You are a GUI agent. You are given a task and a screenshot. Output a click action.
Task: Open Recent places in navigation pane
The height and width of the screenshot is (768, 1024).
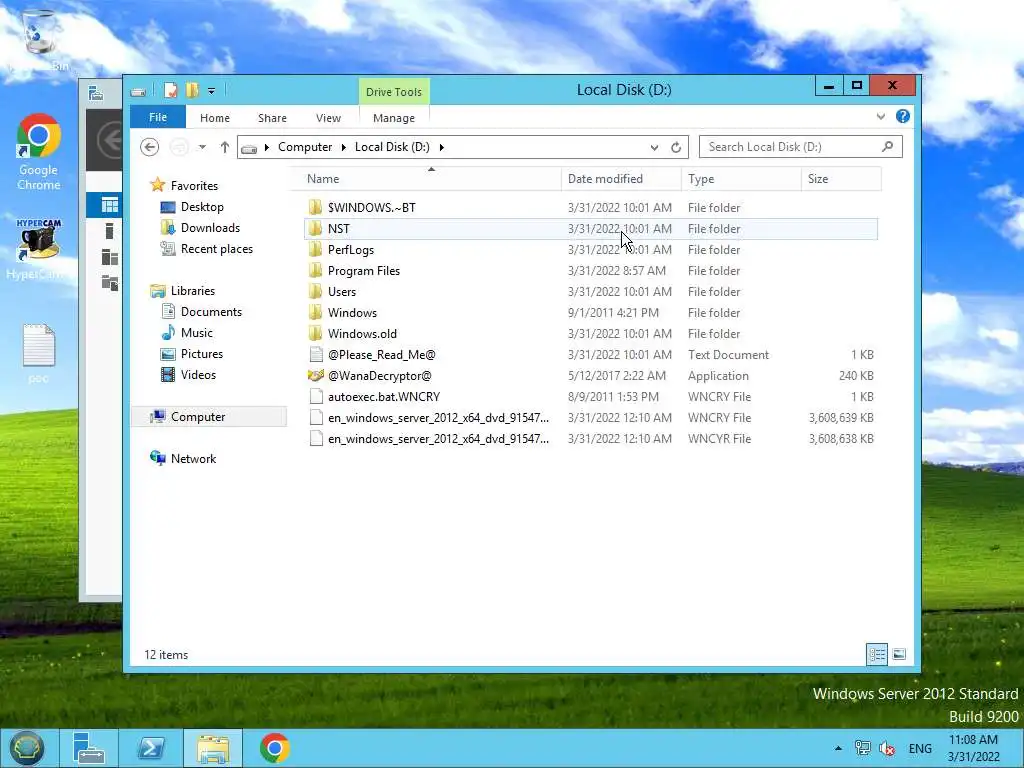[x=216, y=249]
